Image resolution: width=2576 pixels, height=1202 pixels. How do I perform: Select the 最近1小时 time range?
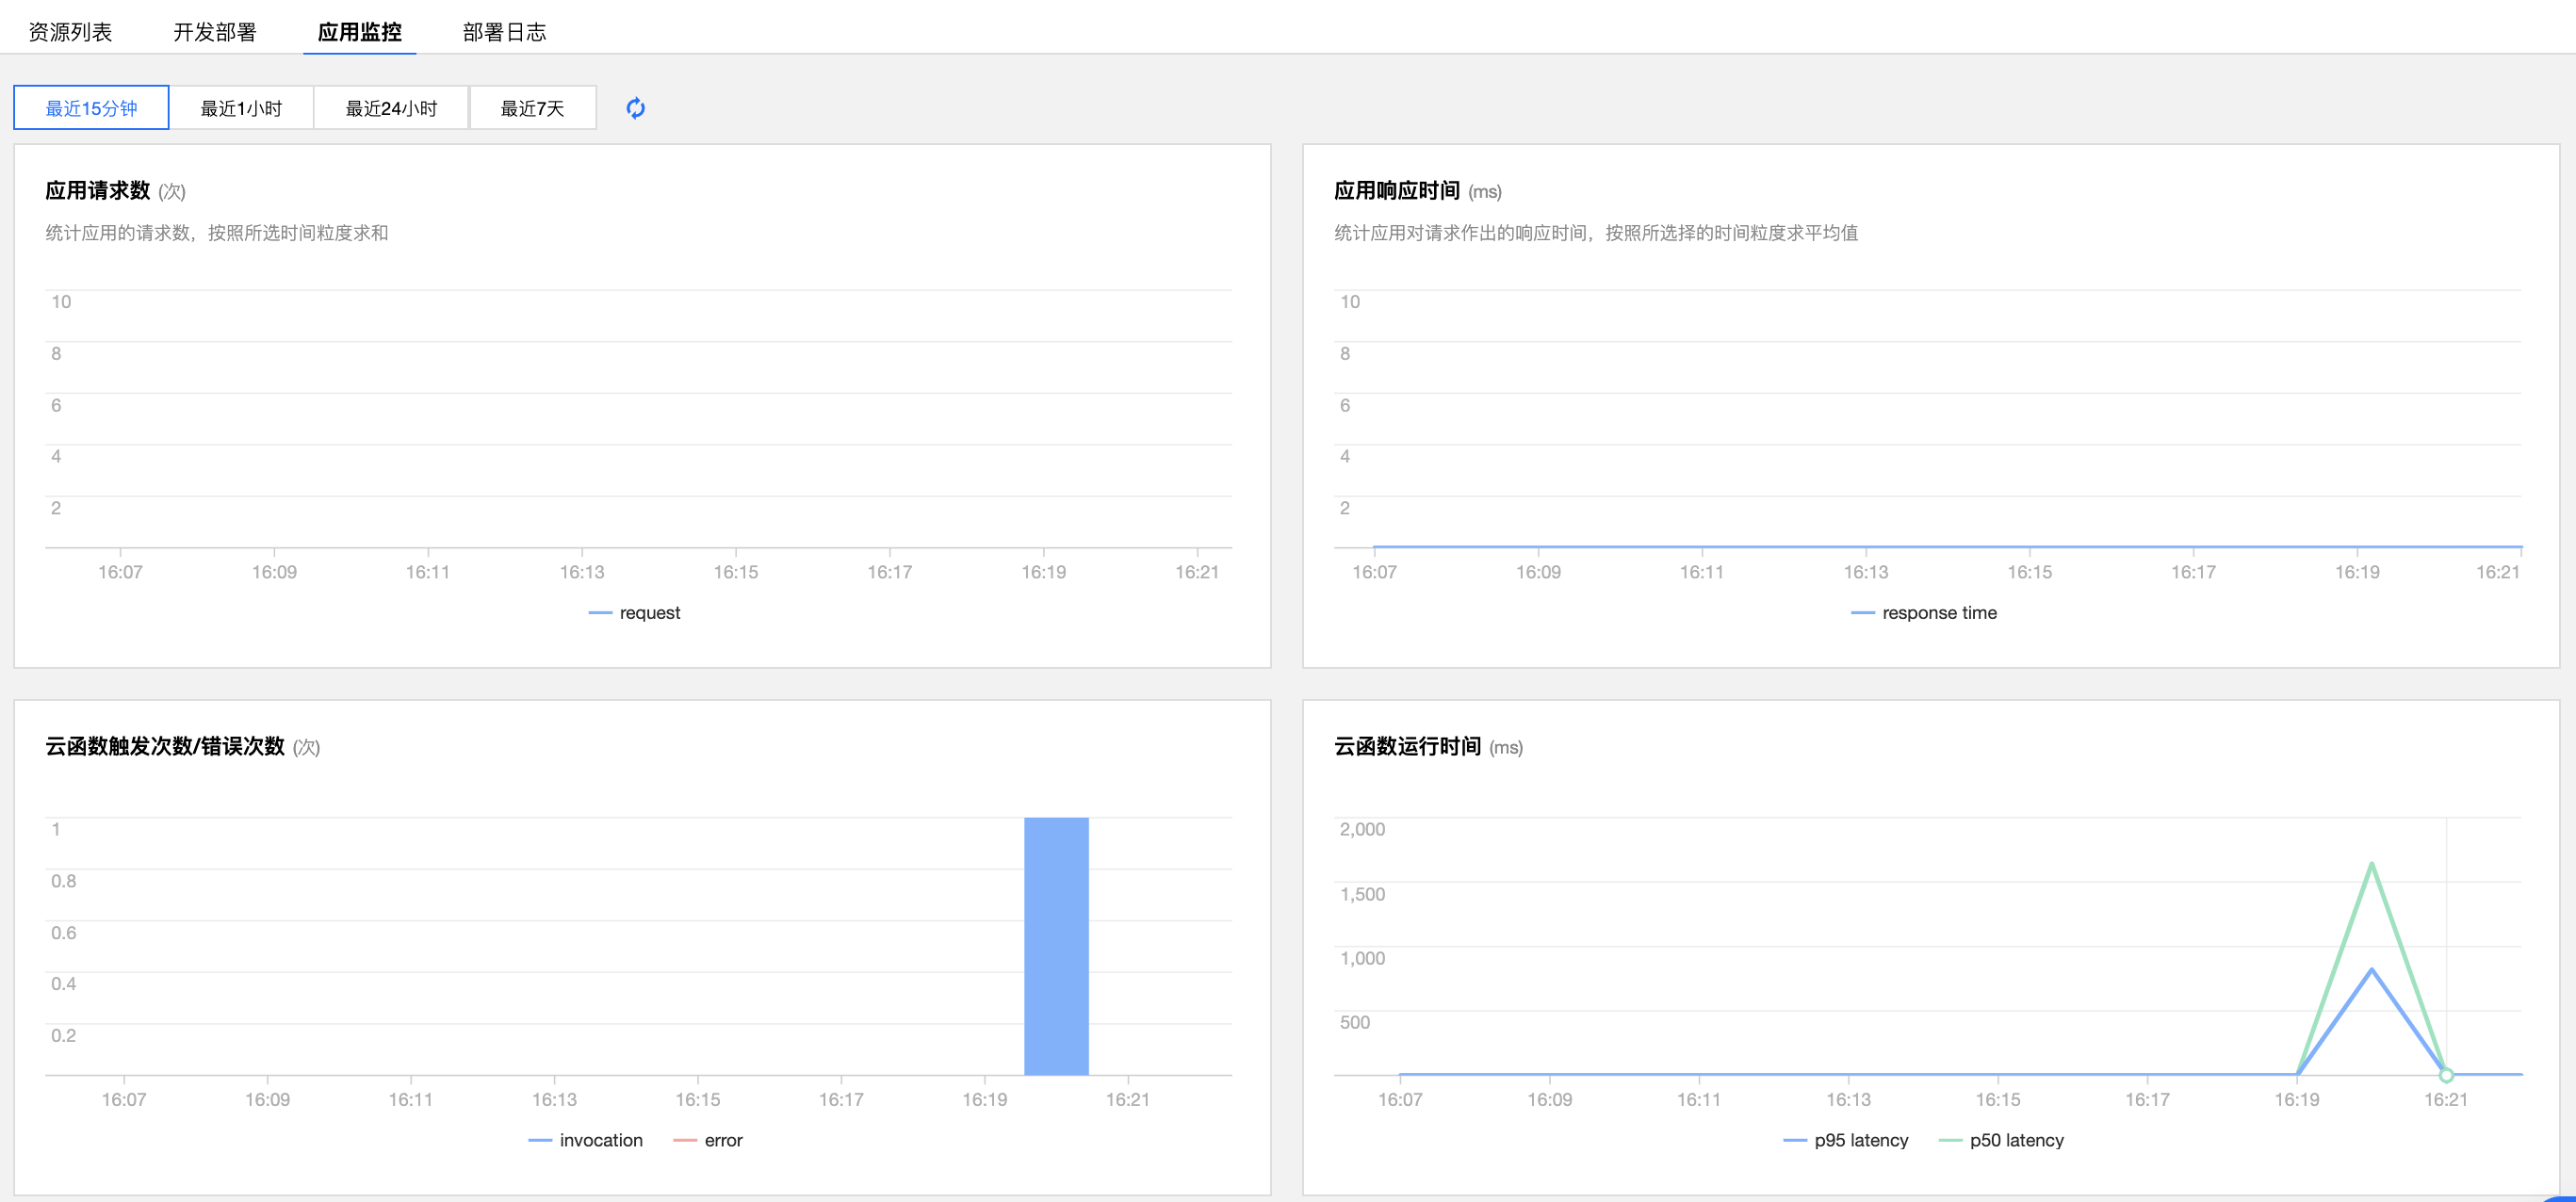(x=241, y=108)
